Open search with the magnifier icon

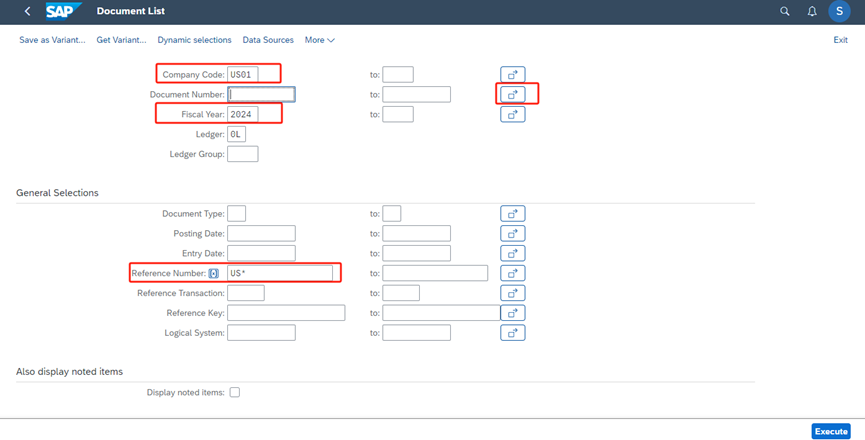coord(785,11)
